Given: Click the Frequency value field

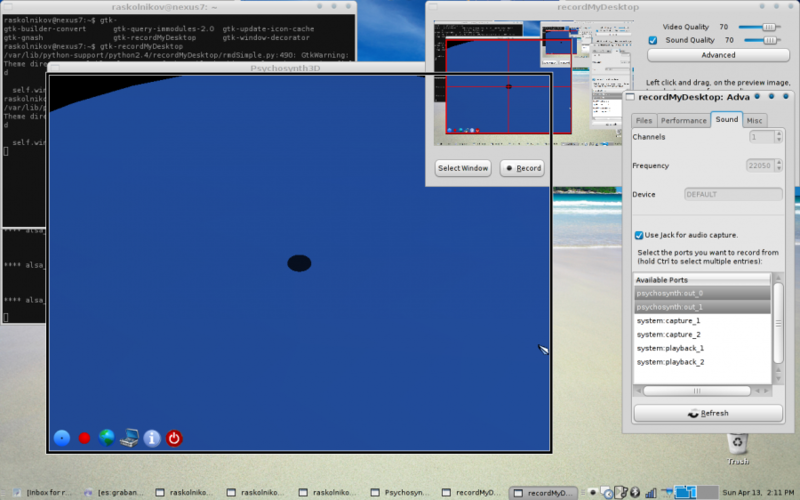Looking at the screenshot, I should [x=760, y=166].
